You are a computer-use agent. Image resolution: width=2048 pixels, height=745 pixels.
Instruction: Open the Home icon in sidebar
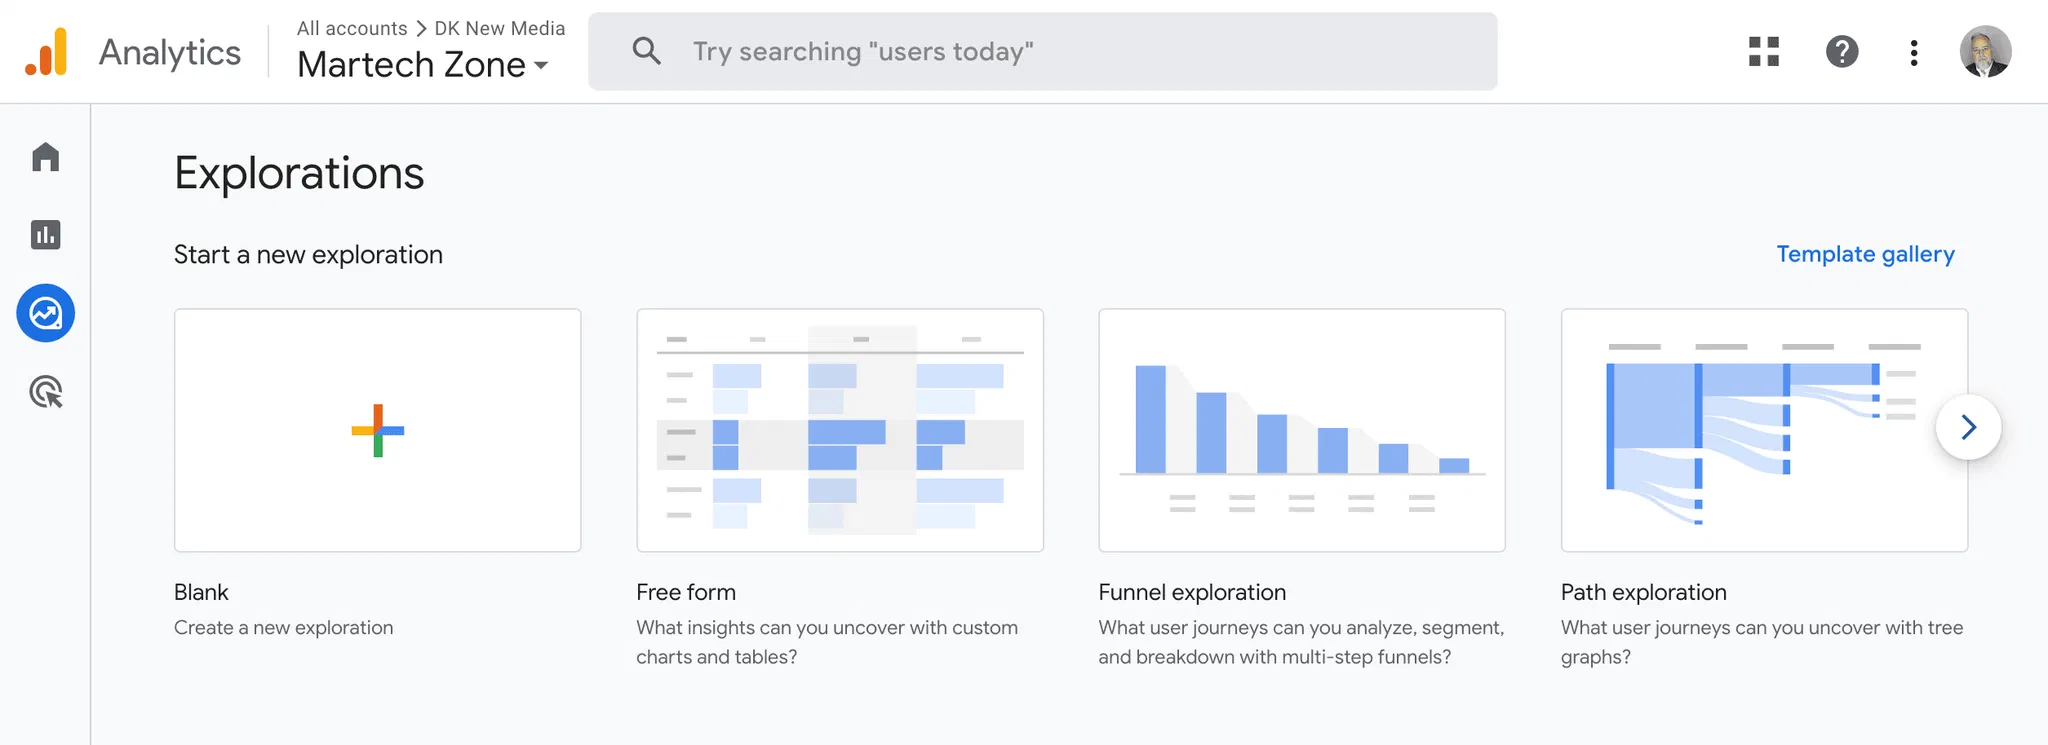(x=45, y=157)
